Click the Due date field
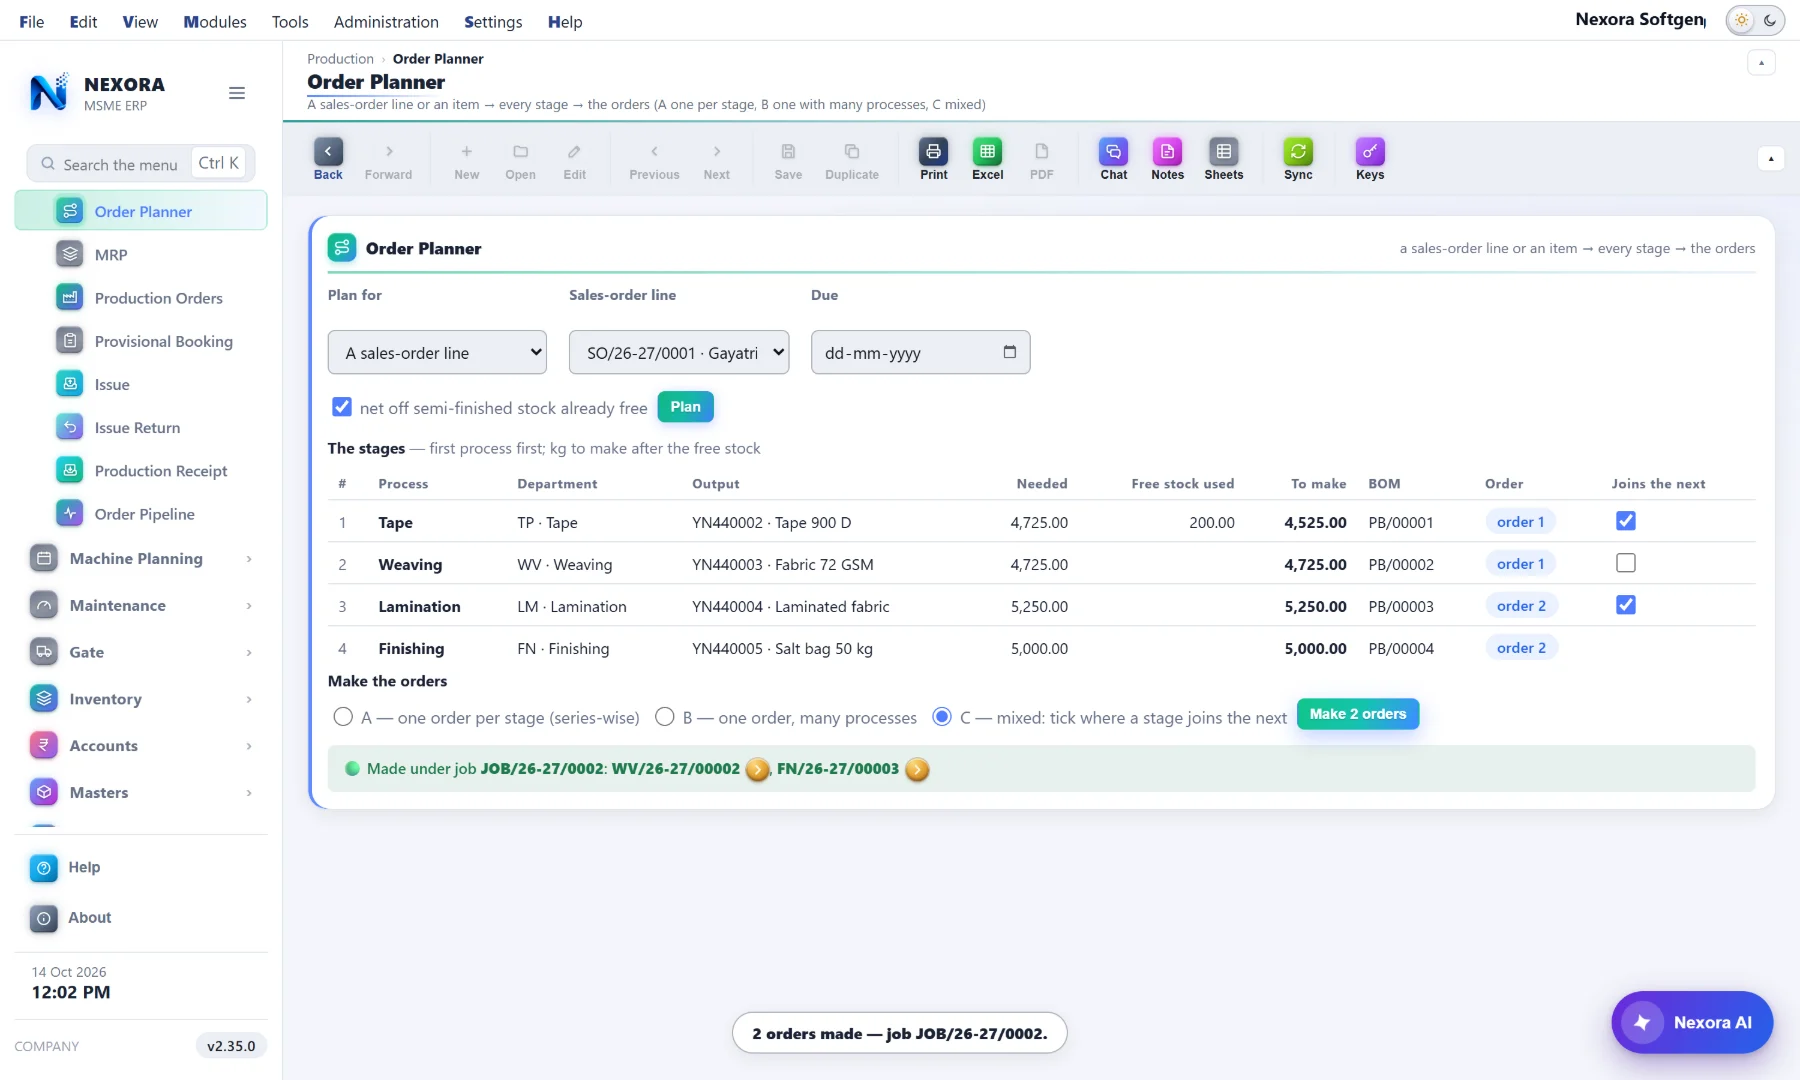This screenshot has height=1080, width=1800. point(920,352)
